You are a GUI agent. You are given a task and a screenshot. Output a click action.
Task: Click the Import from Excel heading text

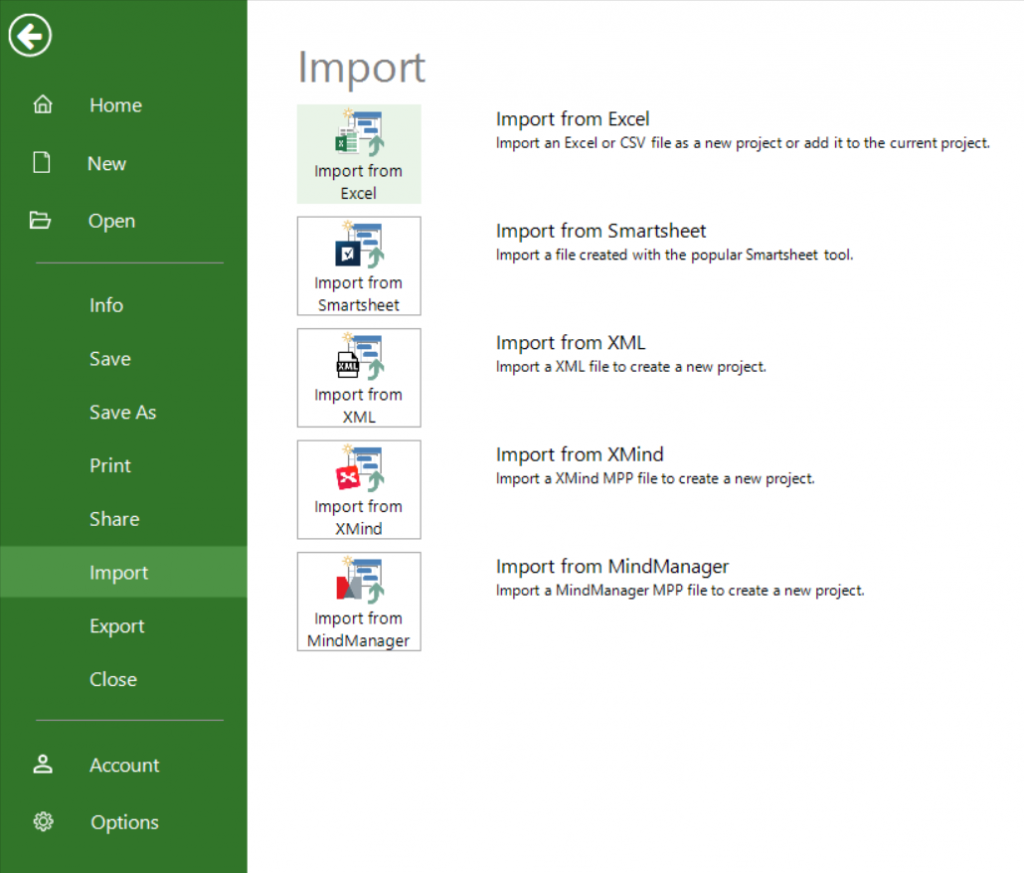[572, 118]
